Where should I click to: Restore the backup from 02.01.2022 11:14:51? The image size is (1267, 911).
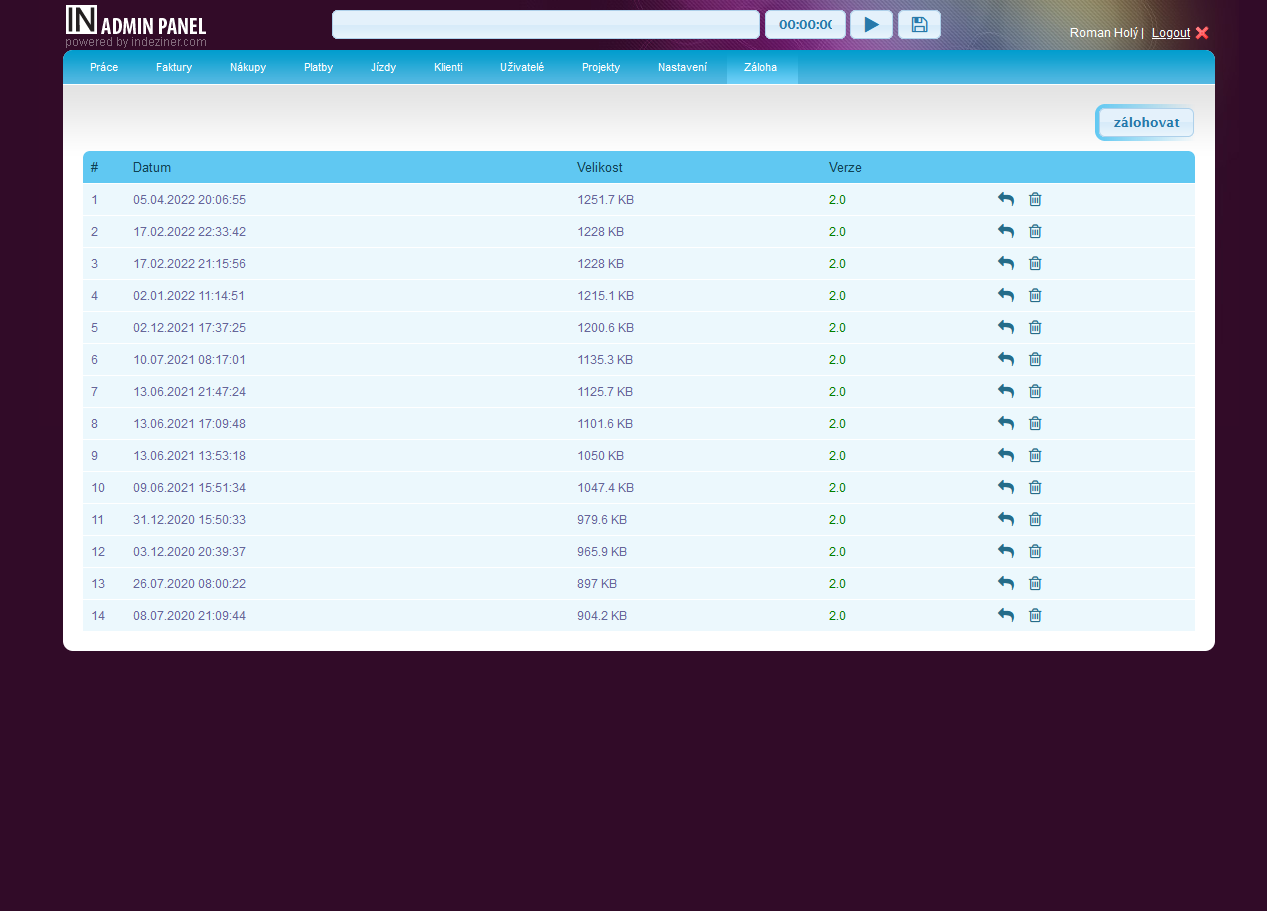1006,295
